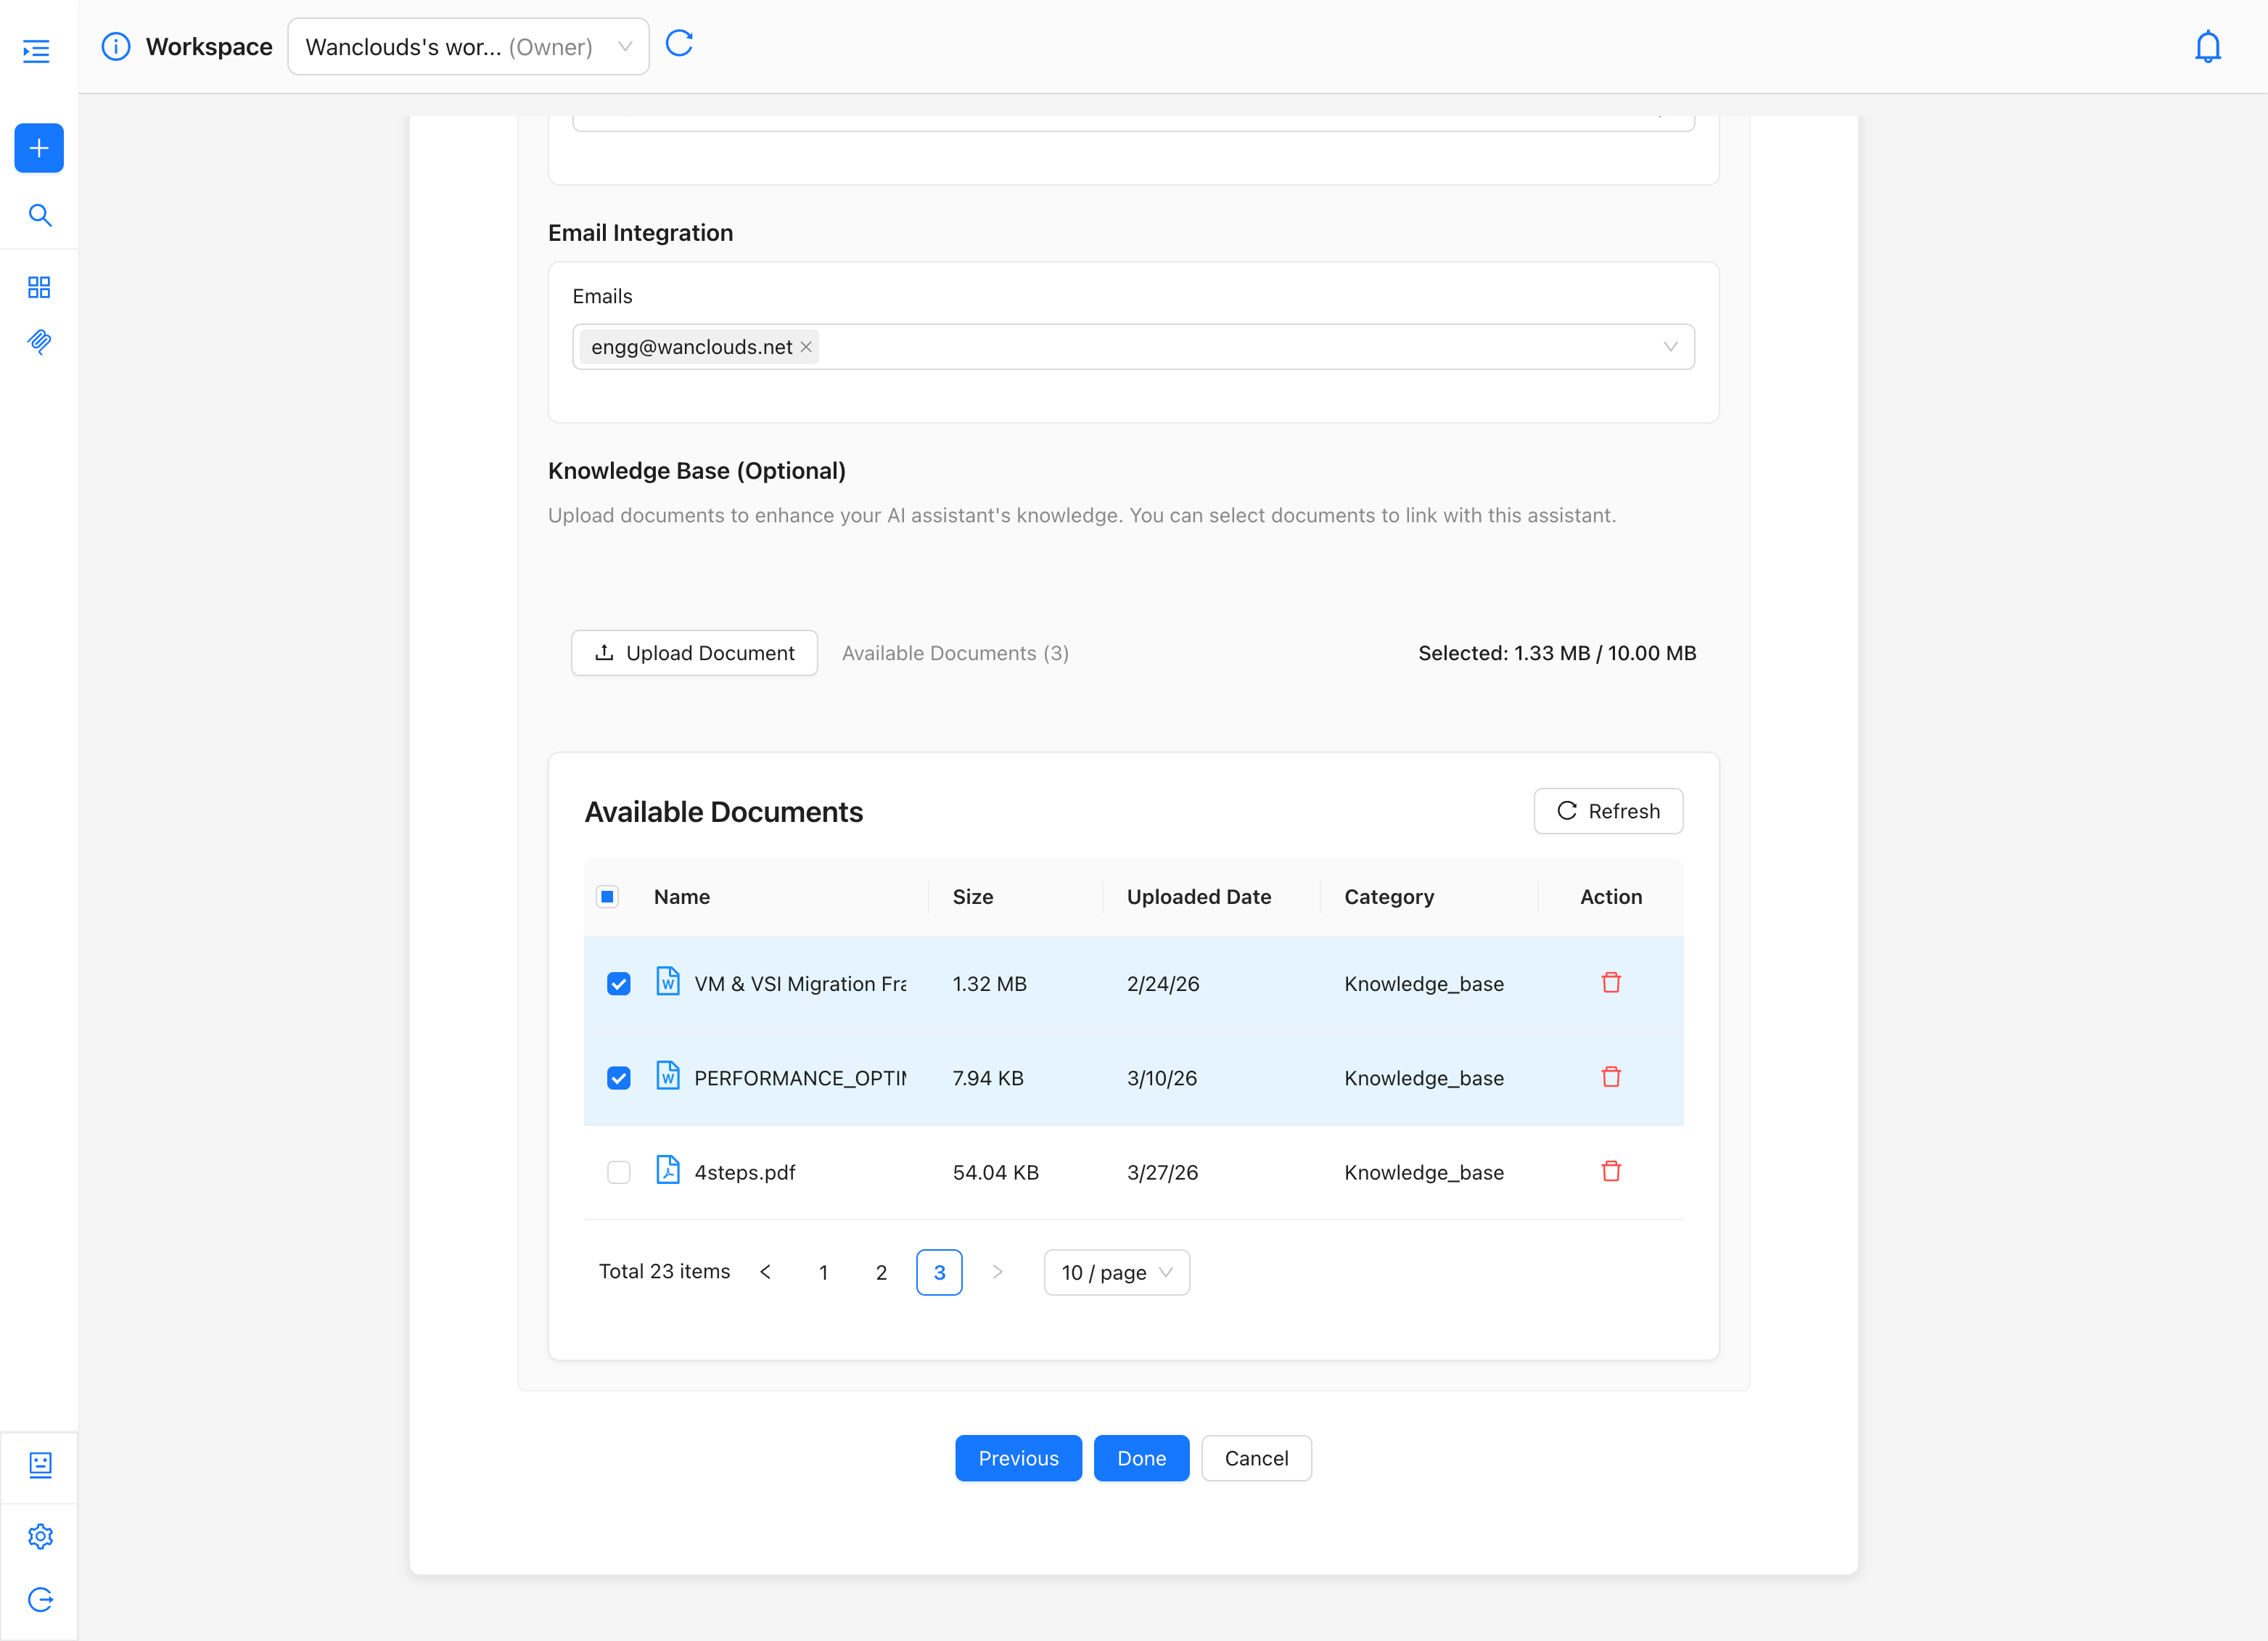The width and height of the screenshot is (2268, 1641).
Task: Open the workspace selector dropdown
Action: point(468,47)
